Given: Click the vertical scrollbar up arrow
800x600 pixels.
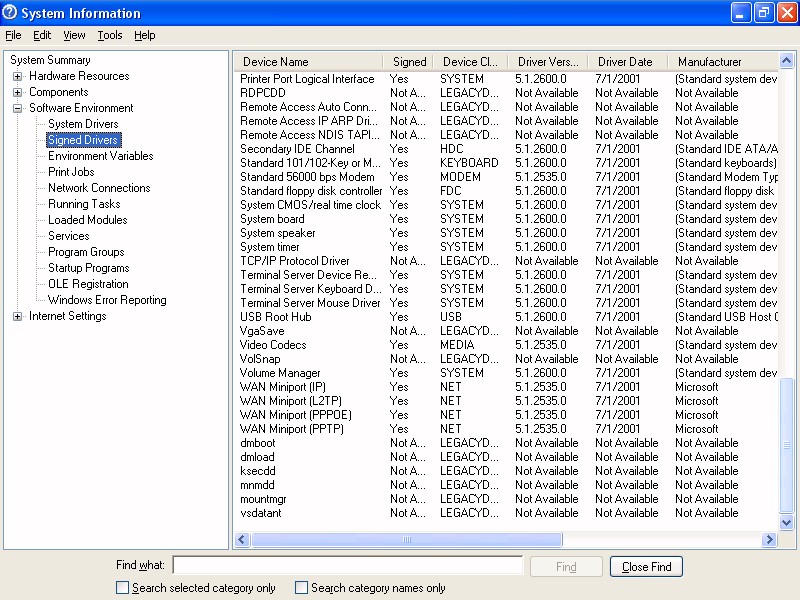Looking at the screenshot, I should point(788,62).
